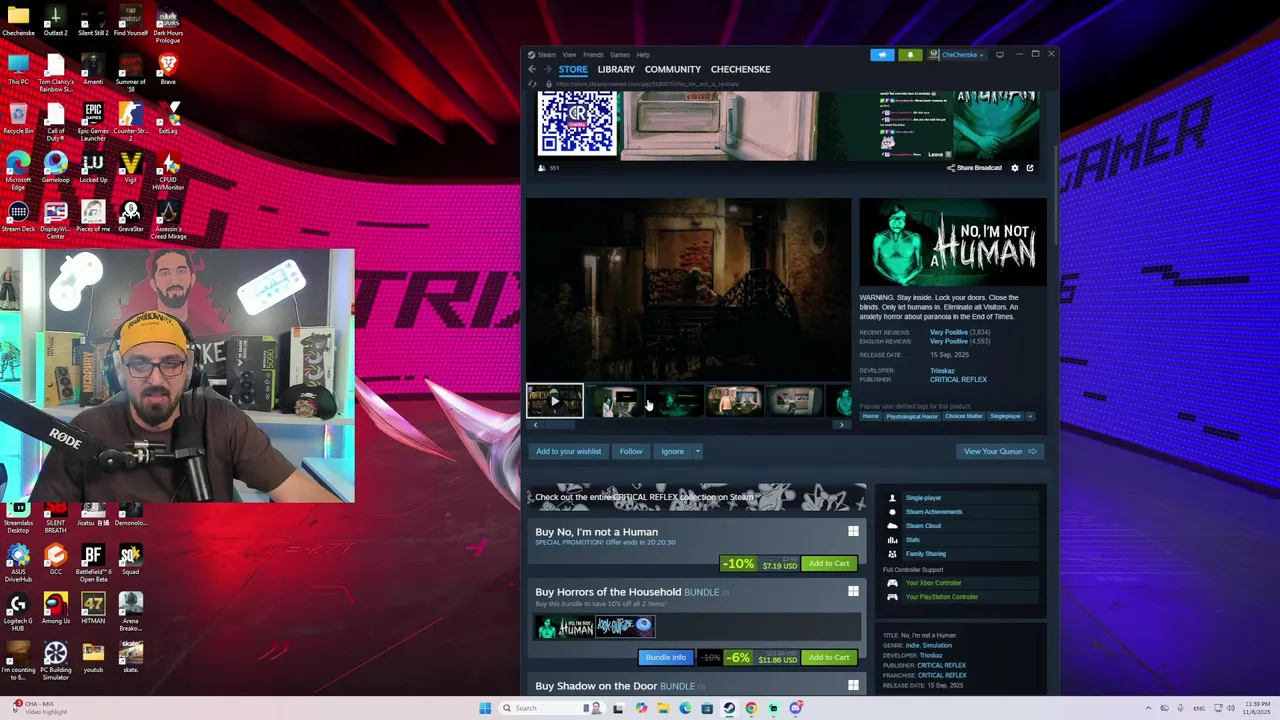Pop out the broadcast in new window
Viewport: 1280px width, 720px height.
(x=1030, y=168)
